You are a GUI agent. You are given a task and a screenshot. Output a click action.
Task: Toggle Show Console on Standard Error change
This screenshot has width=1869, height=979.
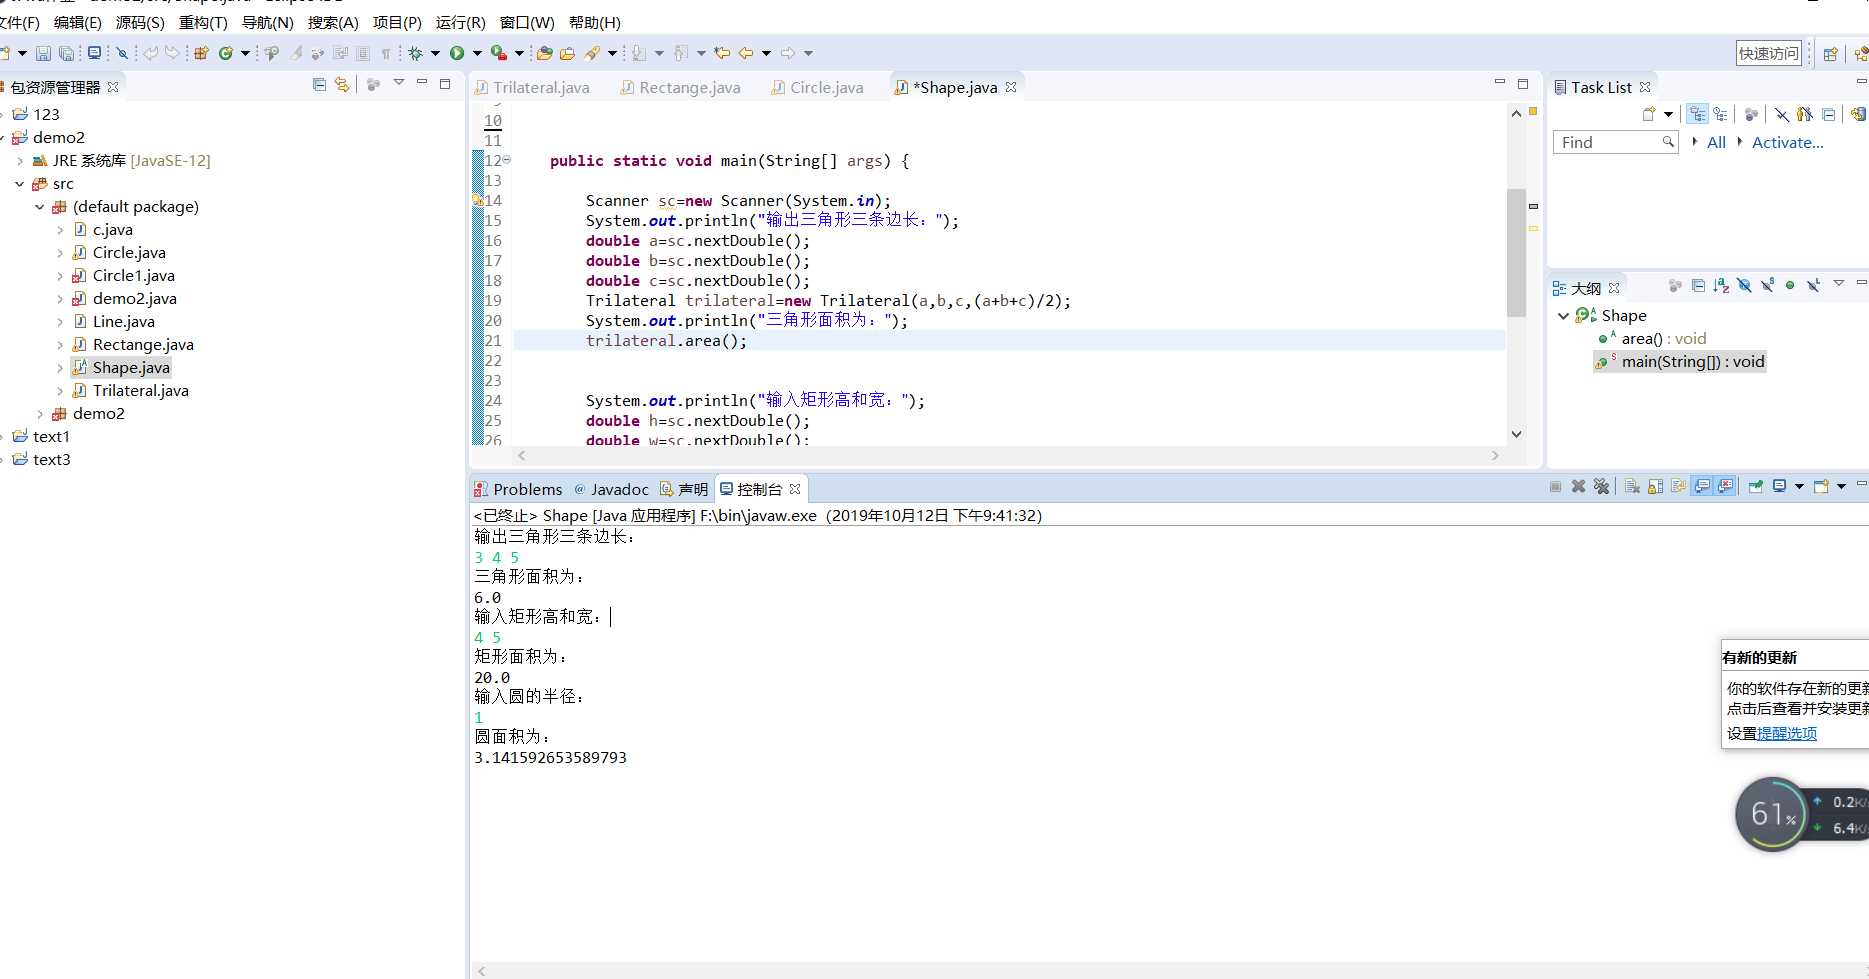click(1726, 486)
